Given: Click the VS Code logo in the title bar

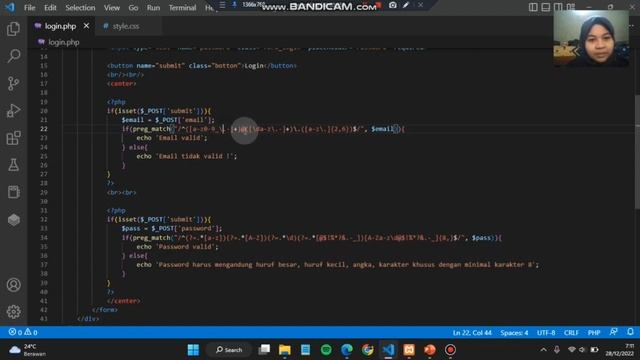Looking at the screenshot, I should coord(10,7).
